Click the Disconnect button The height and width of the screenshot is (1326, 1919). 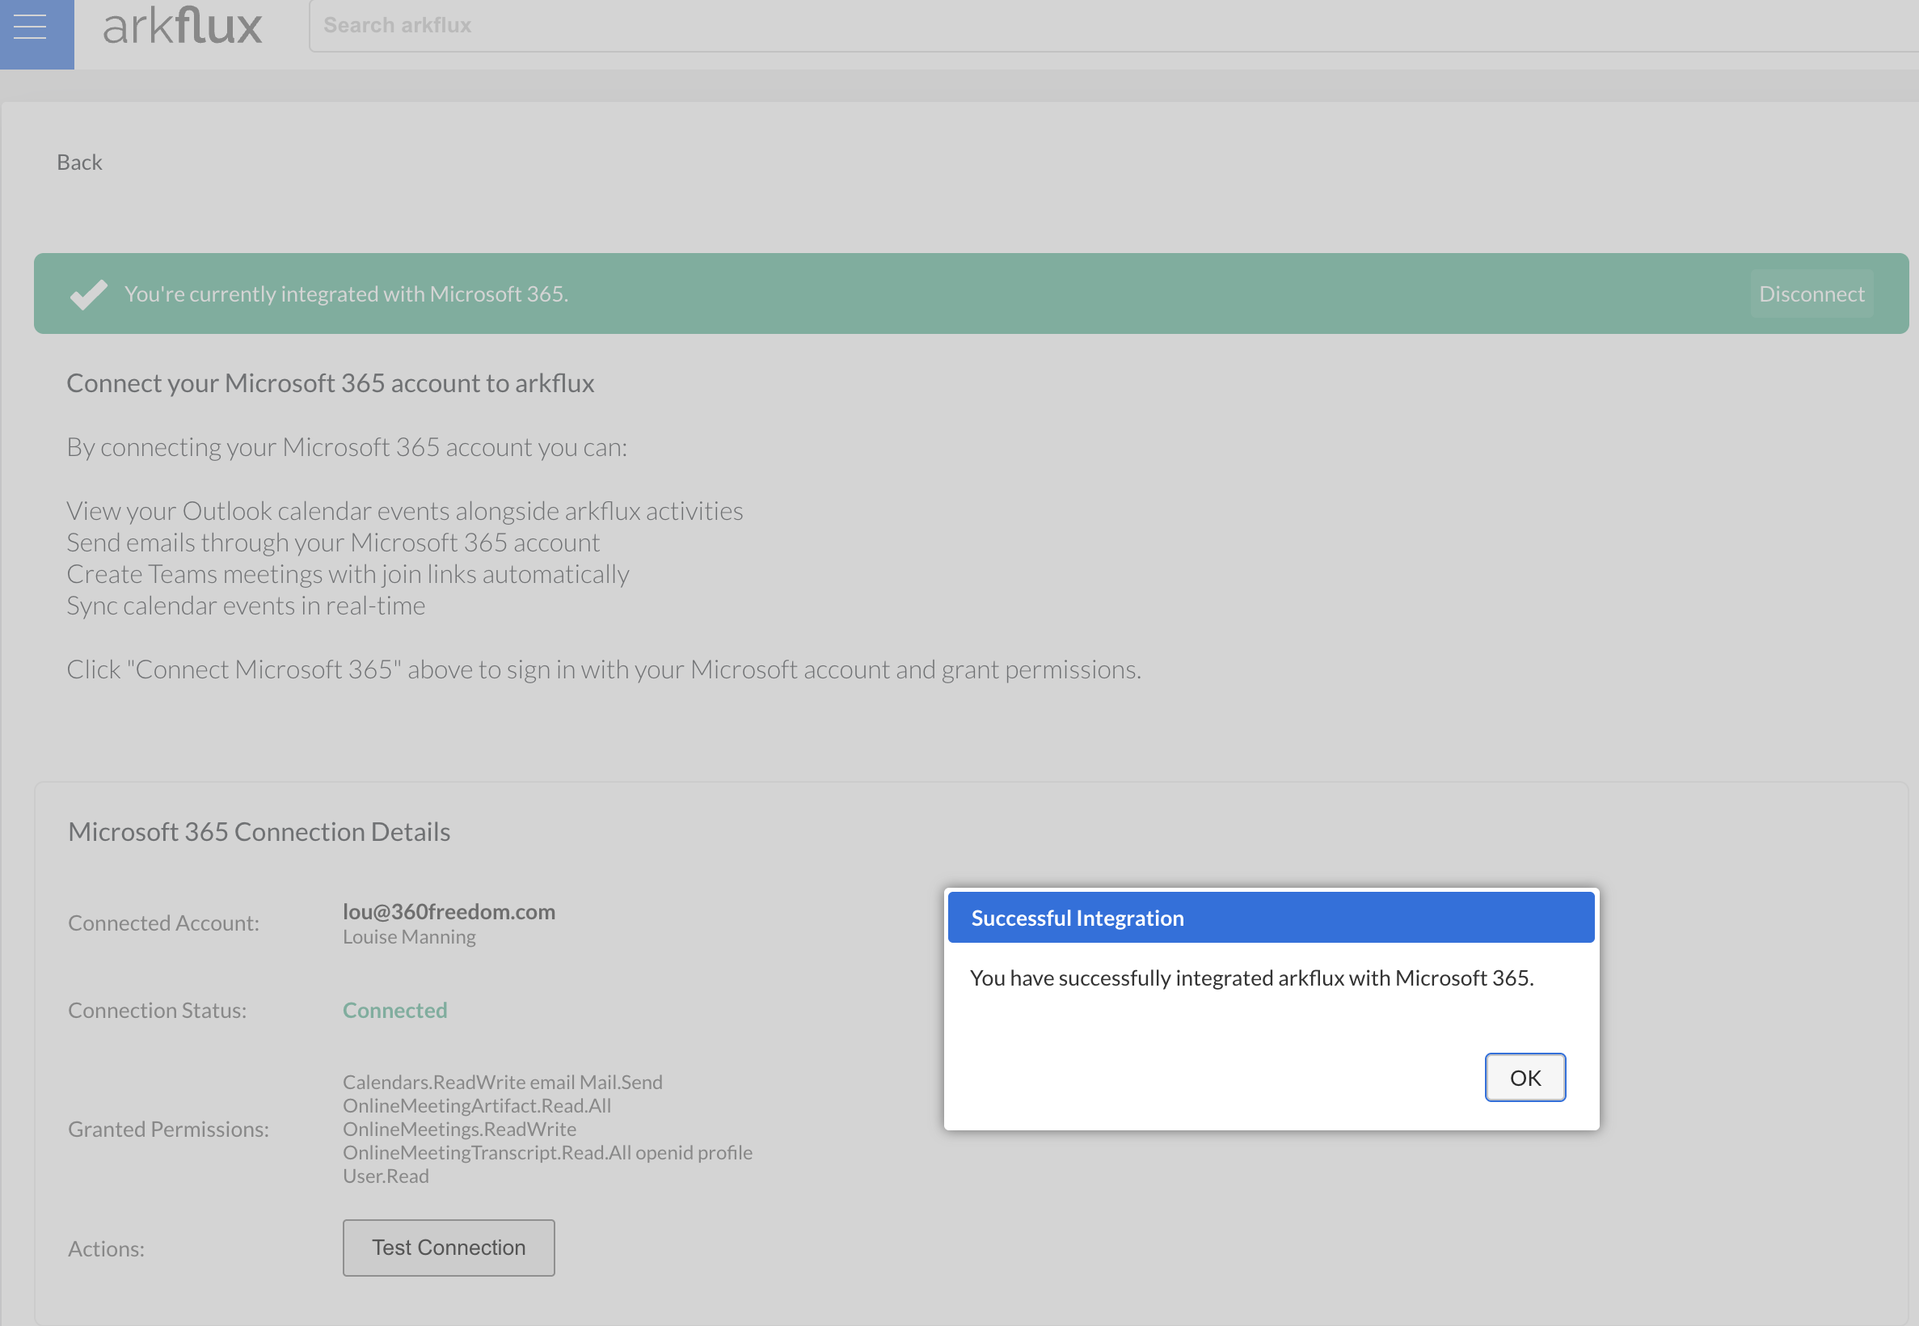tap(1811, 293)
